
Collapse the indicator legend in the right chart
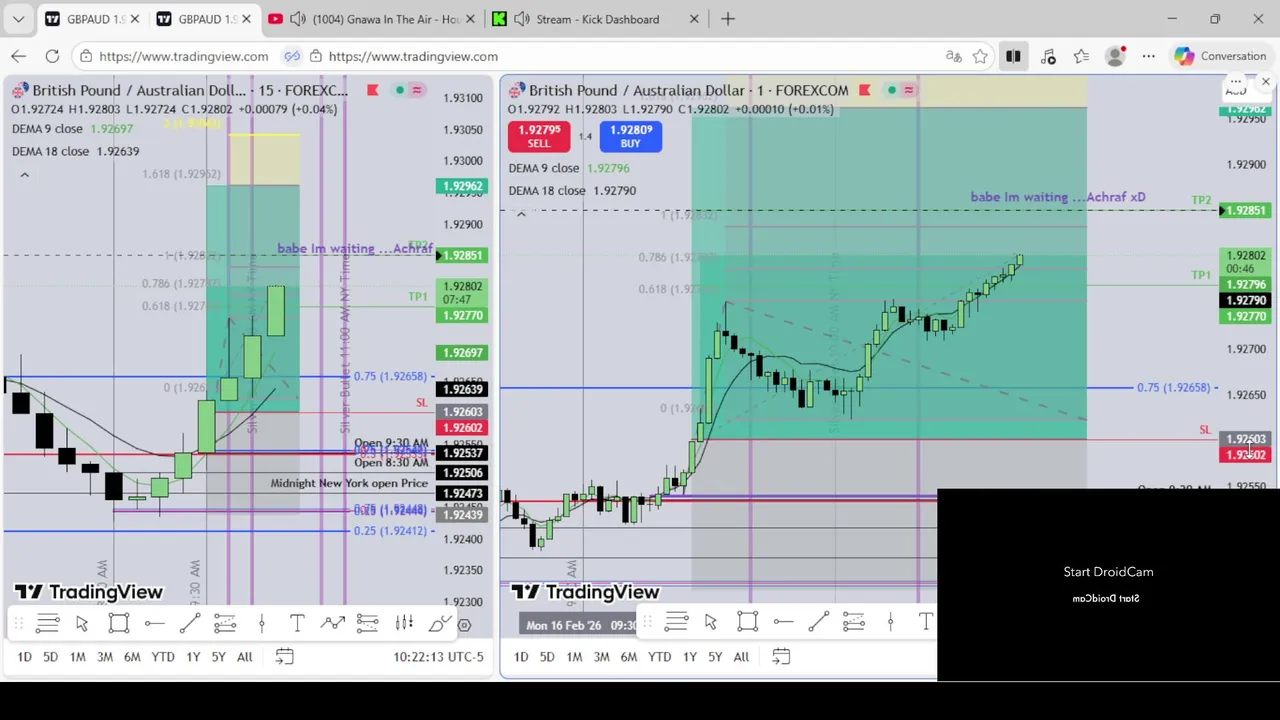(521, 214)
